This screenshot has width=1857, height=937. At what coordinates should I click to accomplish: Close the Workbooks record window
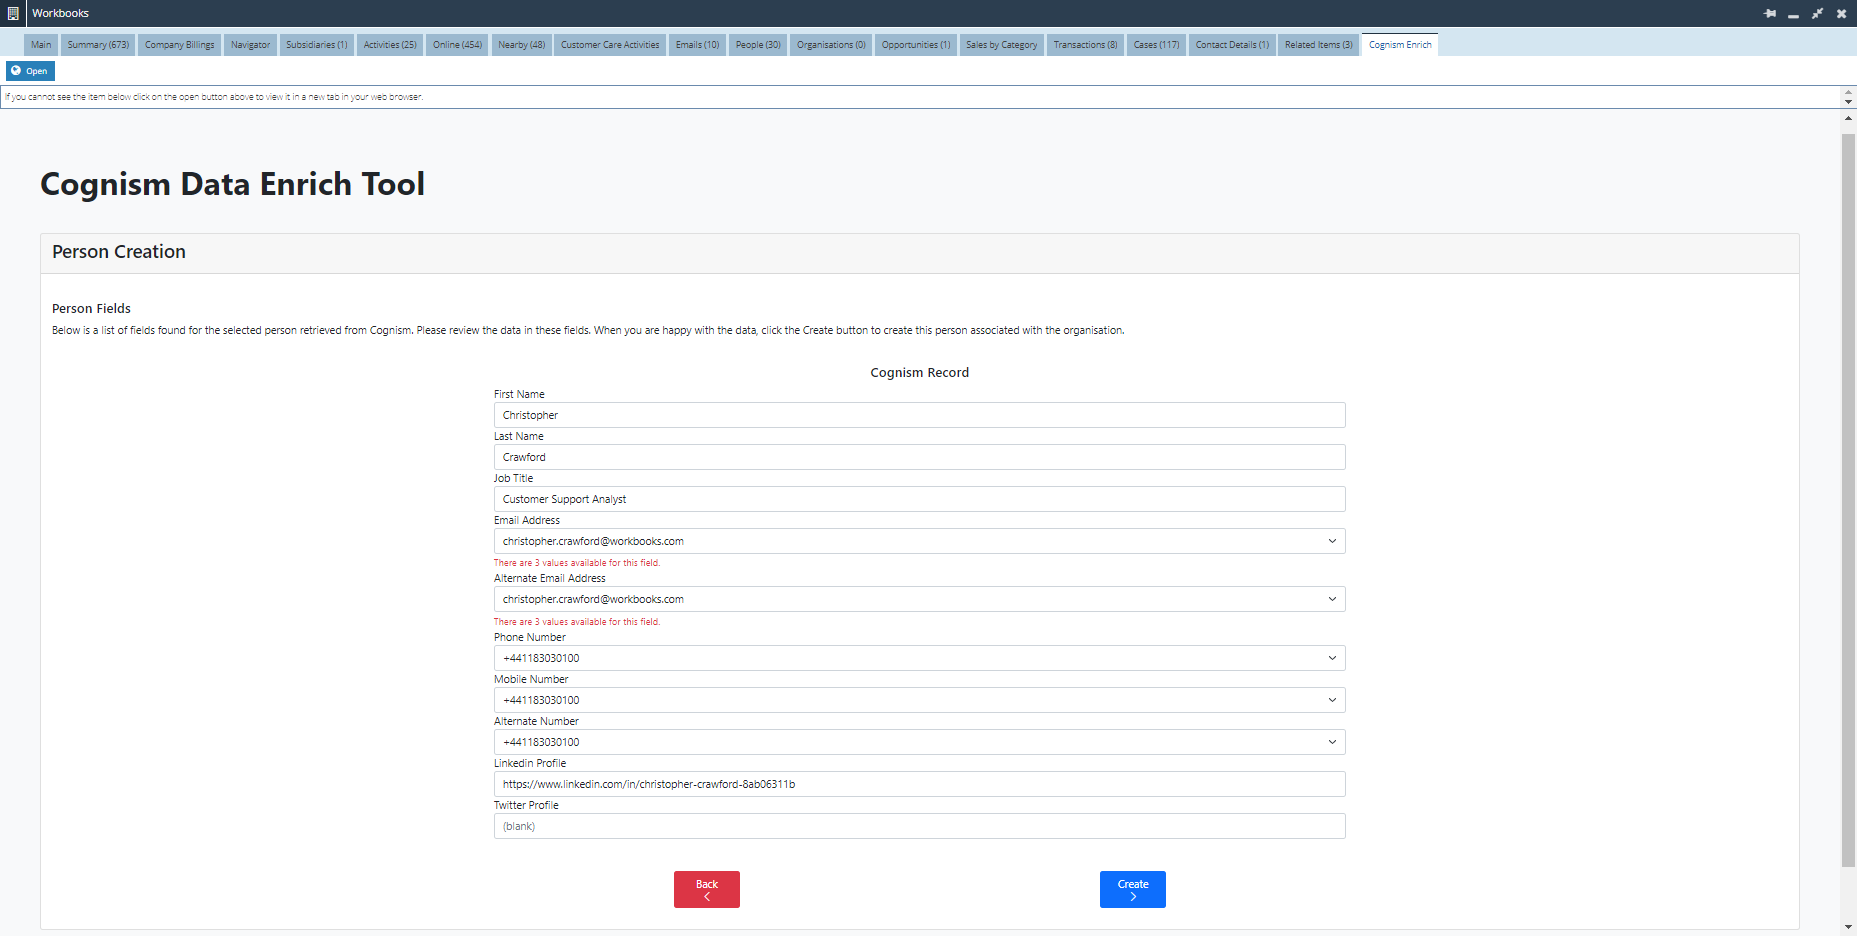pos(1841,13)
